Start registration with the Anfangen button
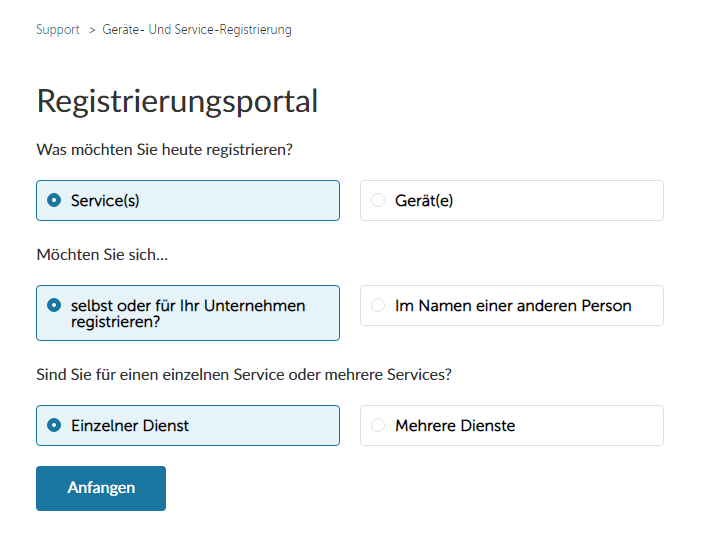725x549 pixels. click(101, 488)
